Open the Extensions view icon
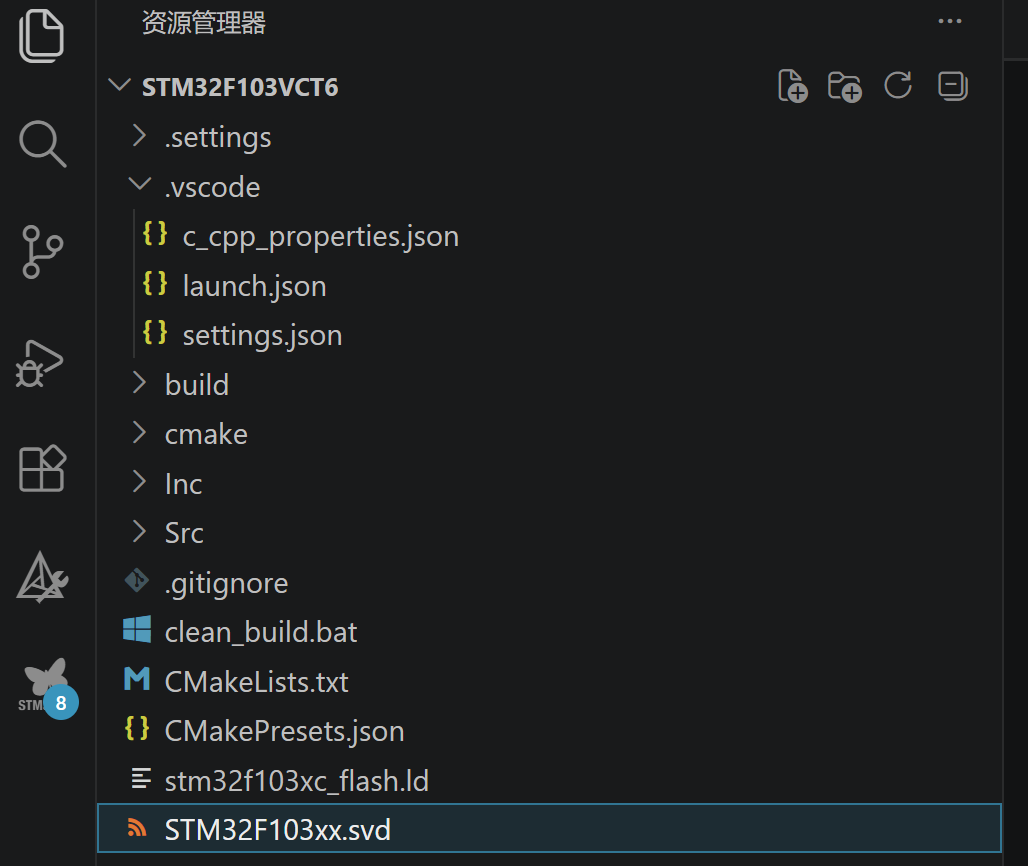This screenshot has height=866, width=1028. (x=42, y=468)
